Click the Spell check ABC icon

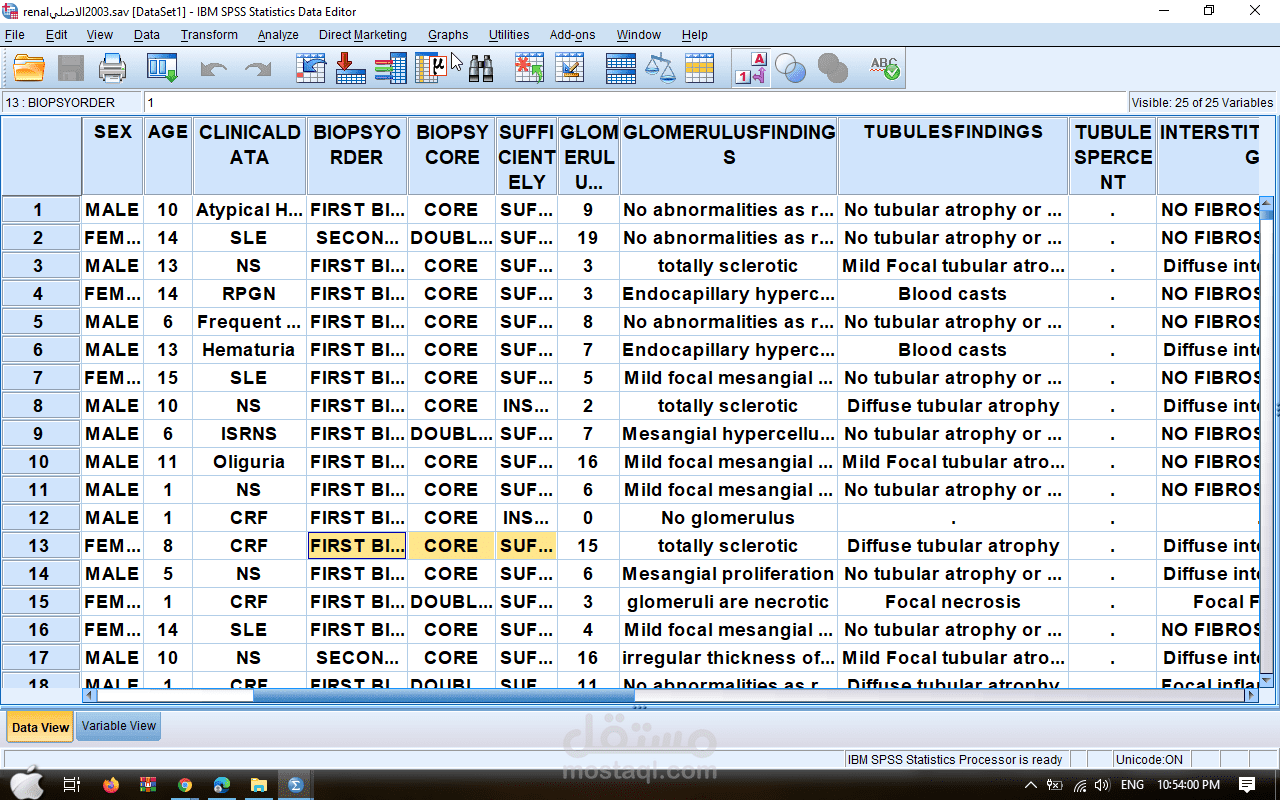[884, 69]
